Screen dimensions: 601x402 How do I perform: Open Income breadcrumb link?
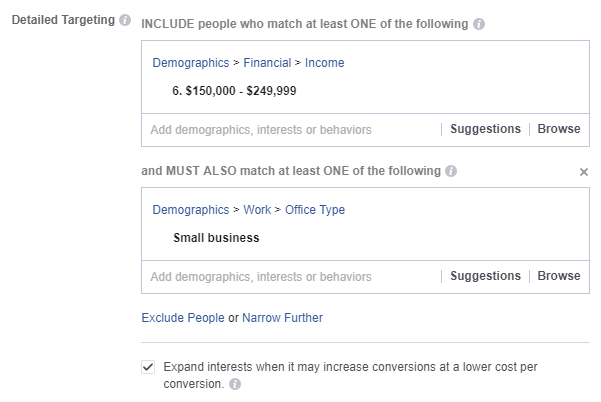[325, 63]
